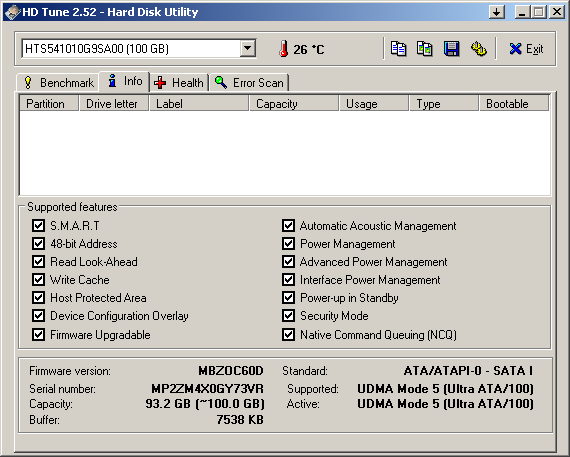Click the HD Tune title bar app icon
The image size is (570, 457).
tap(12, 12)
